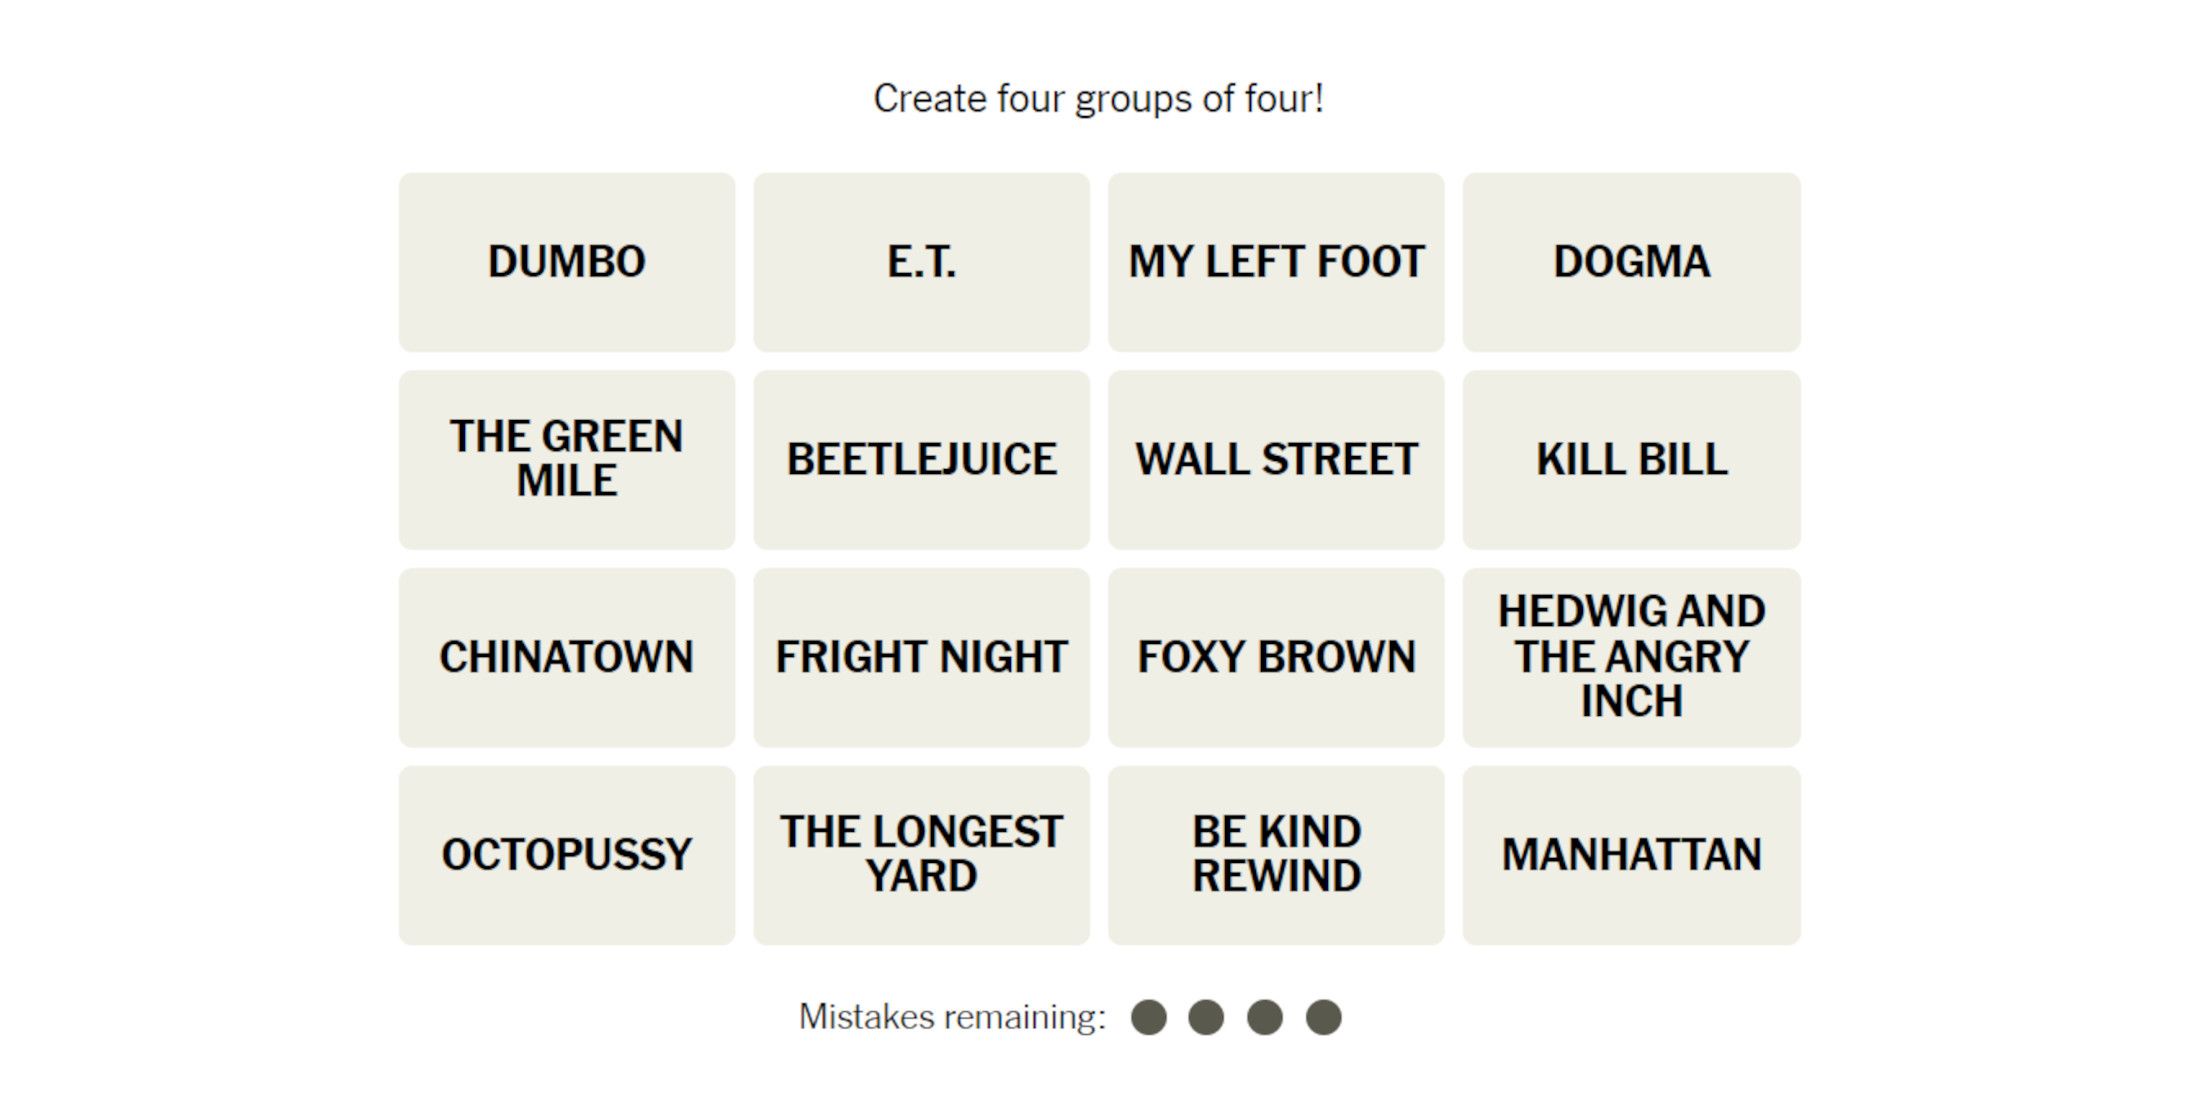Choose the CHINATOWN tile
This screenshot has height=1100, width=2200.
[x=566, y=657]
